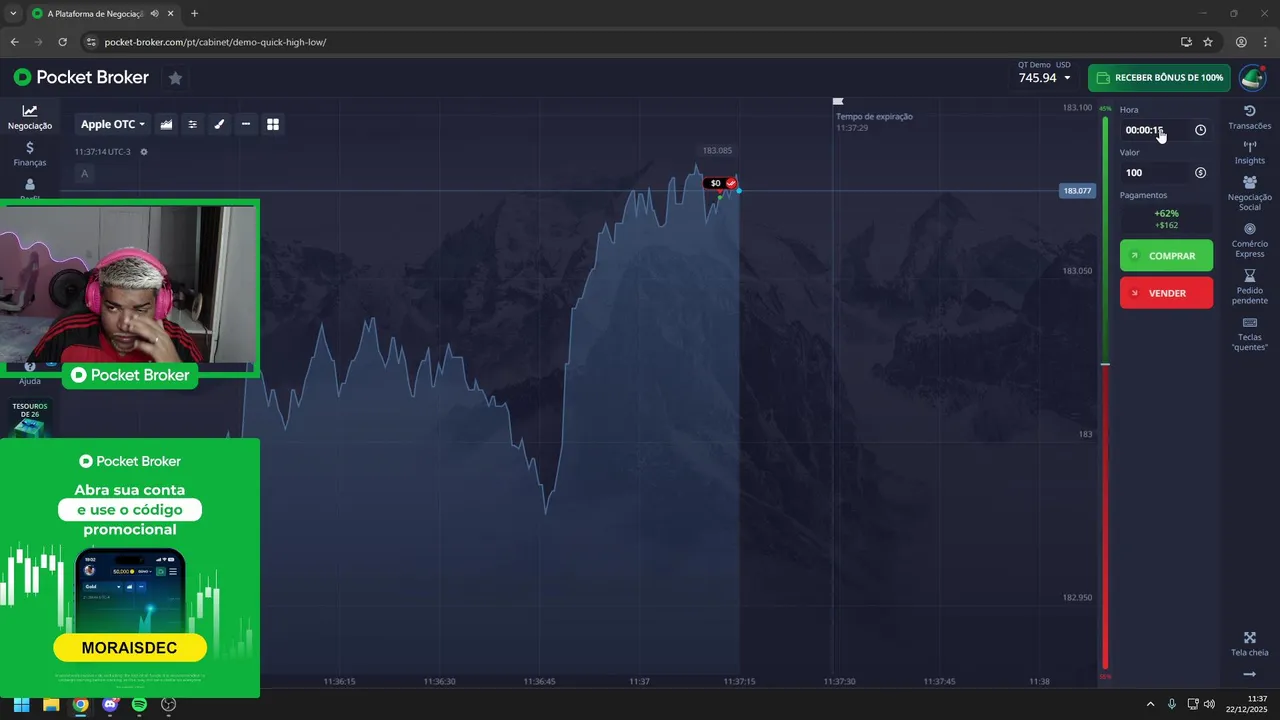Viewport: 1280px width, 720px height.
Task: Click RECEBER BÔNUS DE 100% button
Action: (1159, 78)
